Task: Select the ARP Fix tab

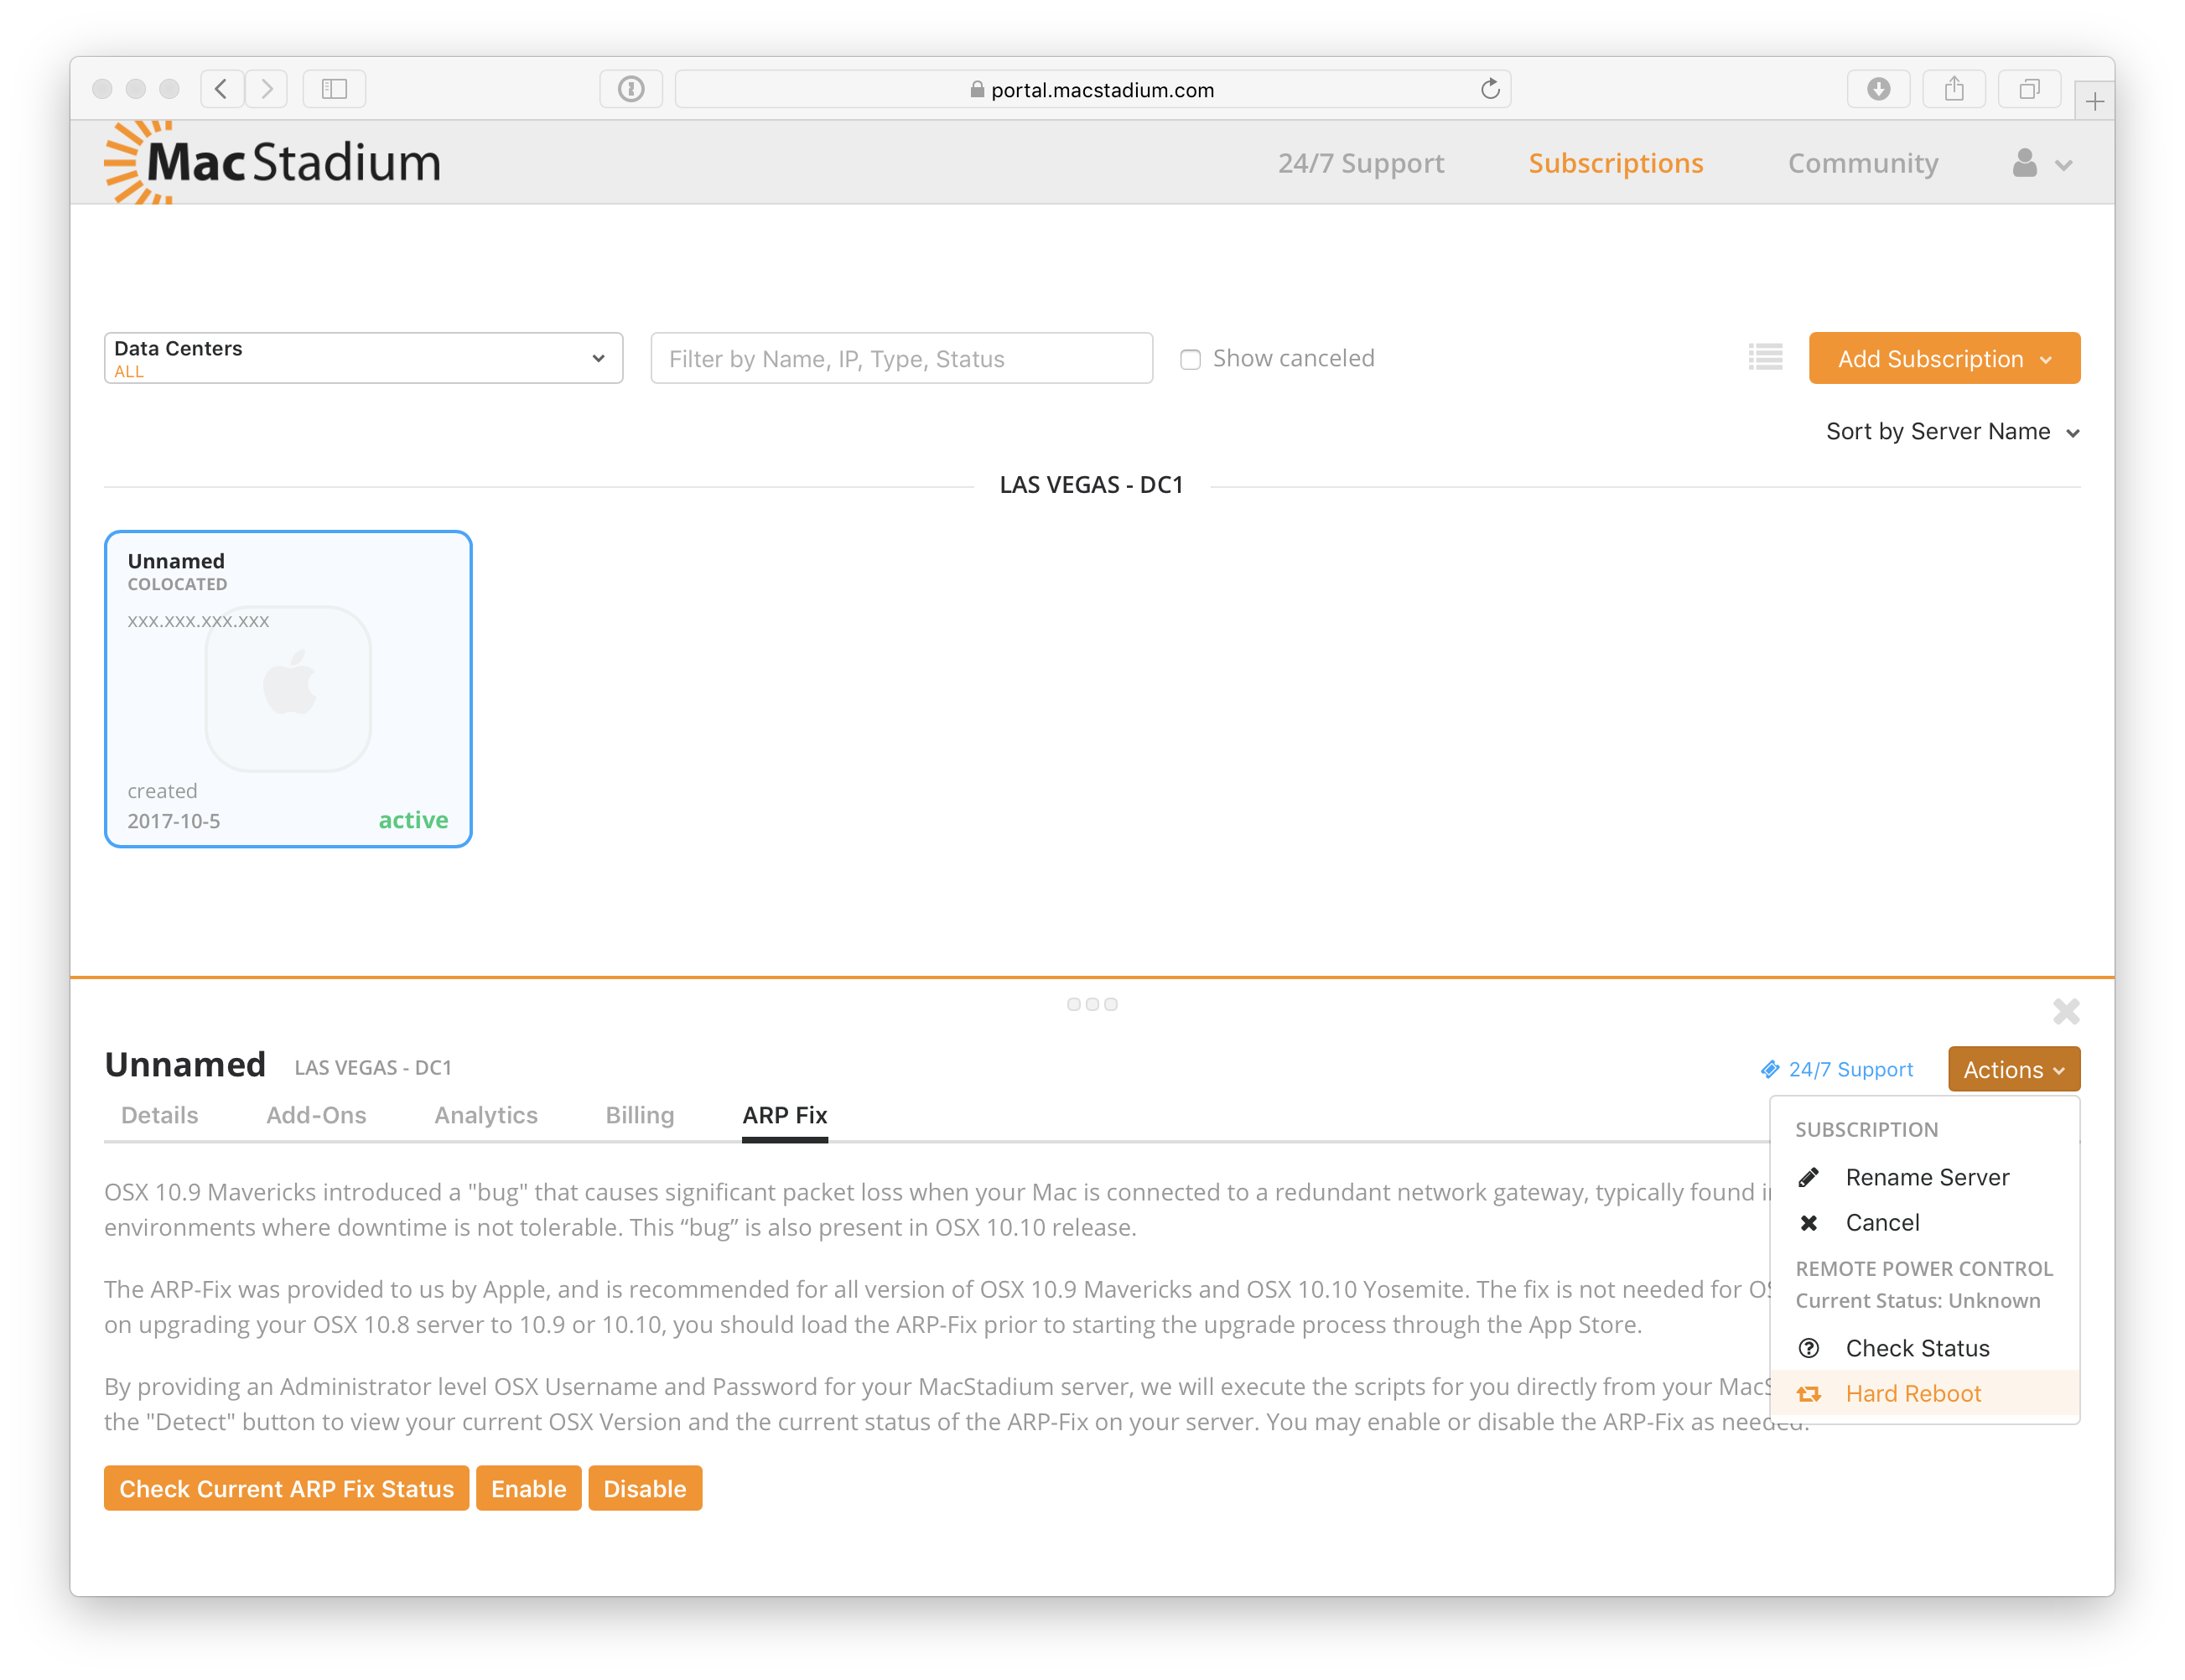Action: click(x=784, y=1115)
